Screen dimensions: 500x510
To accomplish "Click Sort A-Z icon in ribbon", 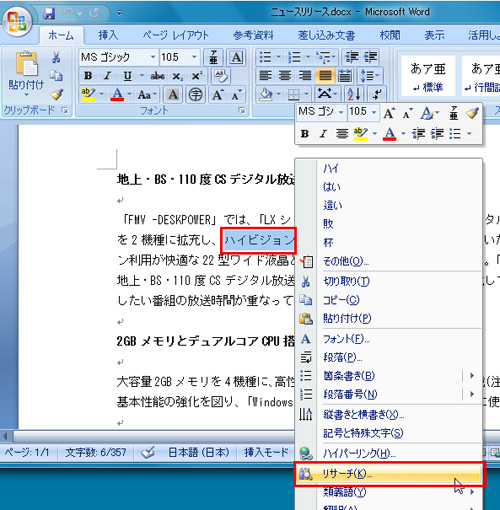I will click(354, 95).
